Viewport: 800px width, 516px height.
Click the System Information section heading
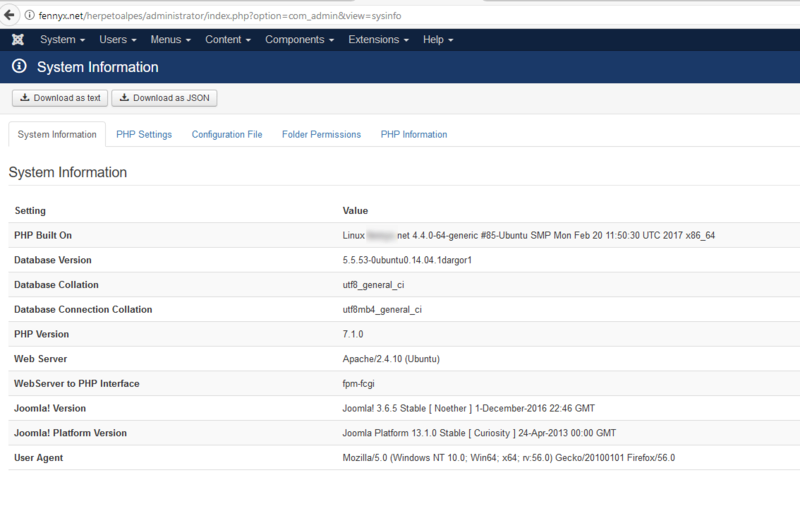coord(68,172)
